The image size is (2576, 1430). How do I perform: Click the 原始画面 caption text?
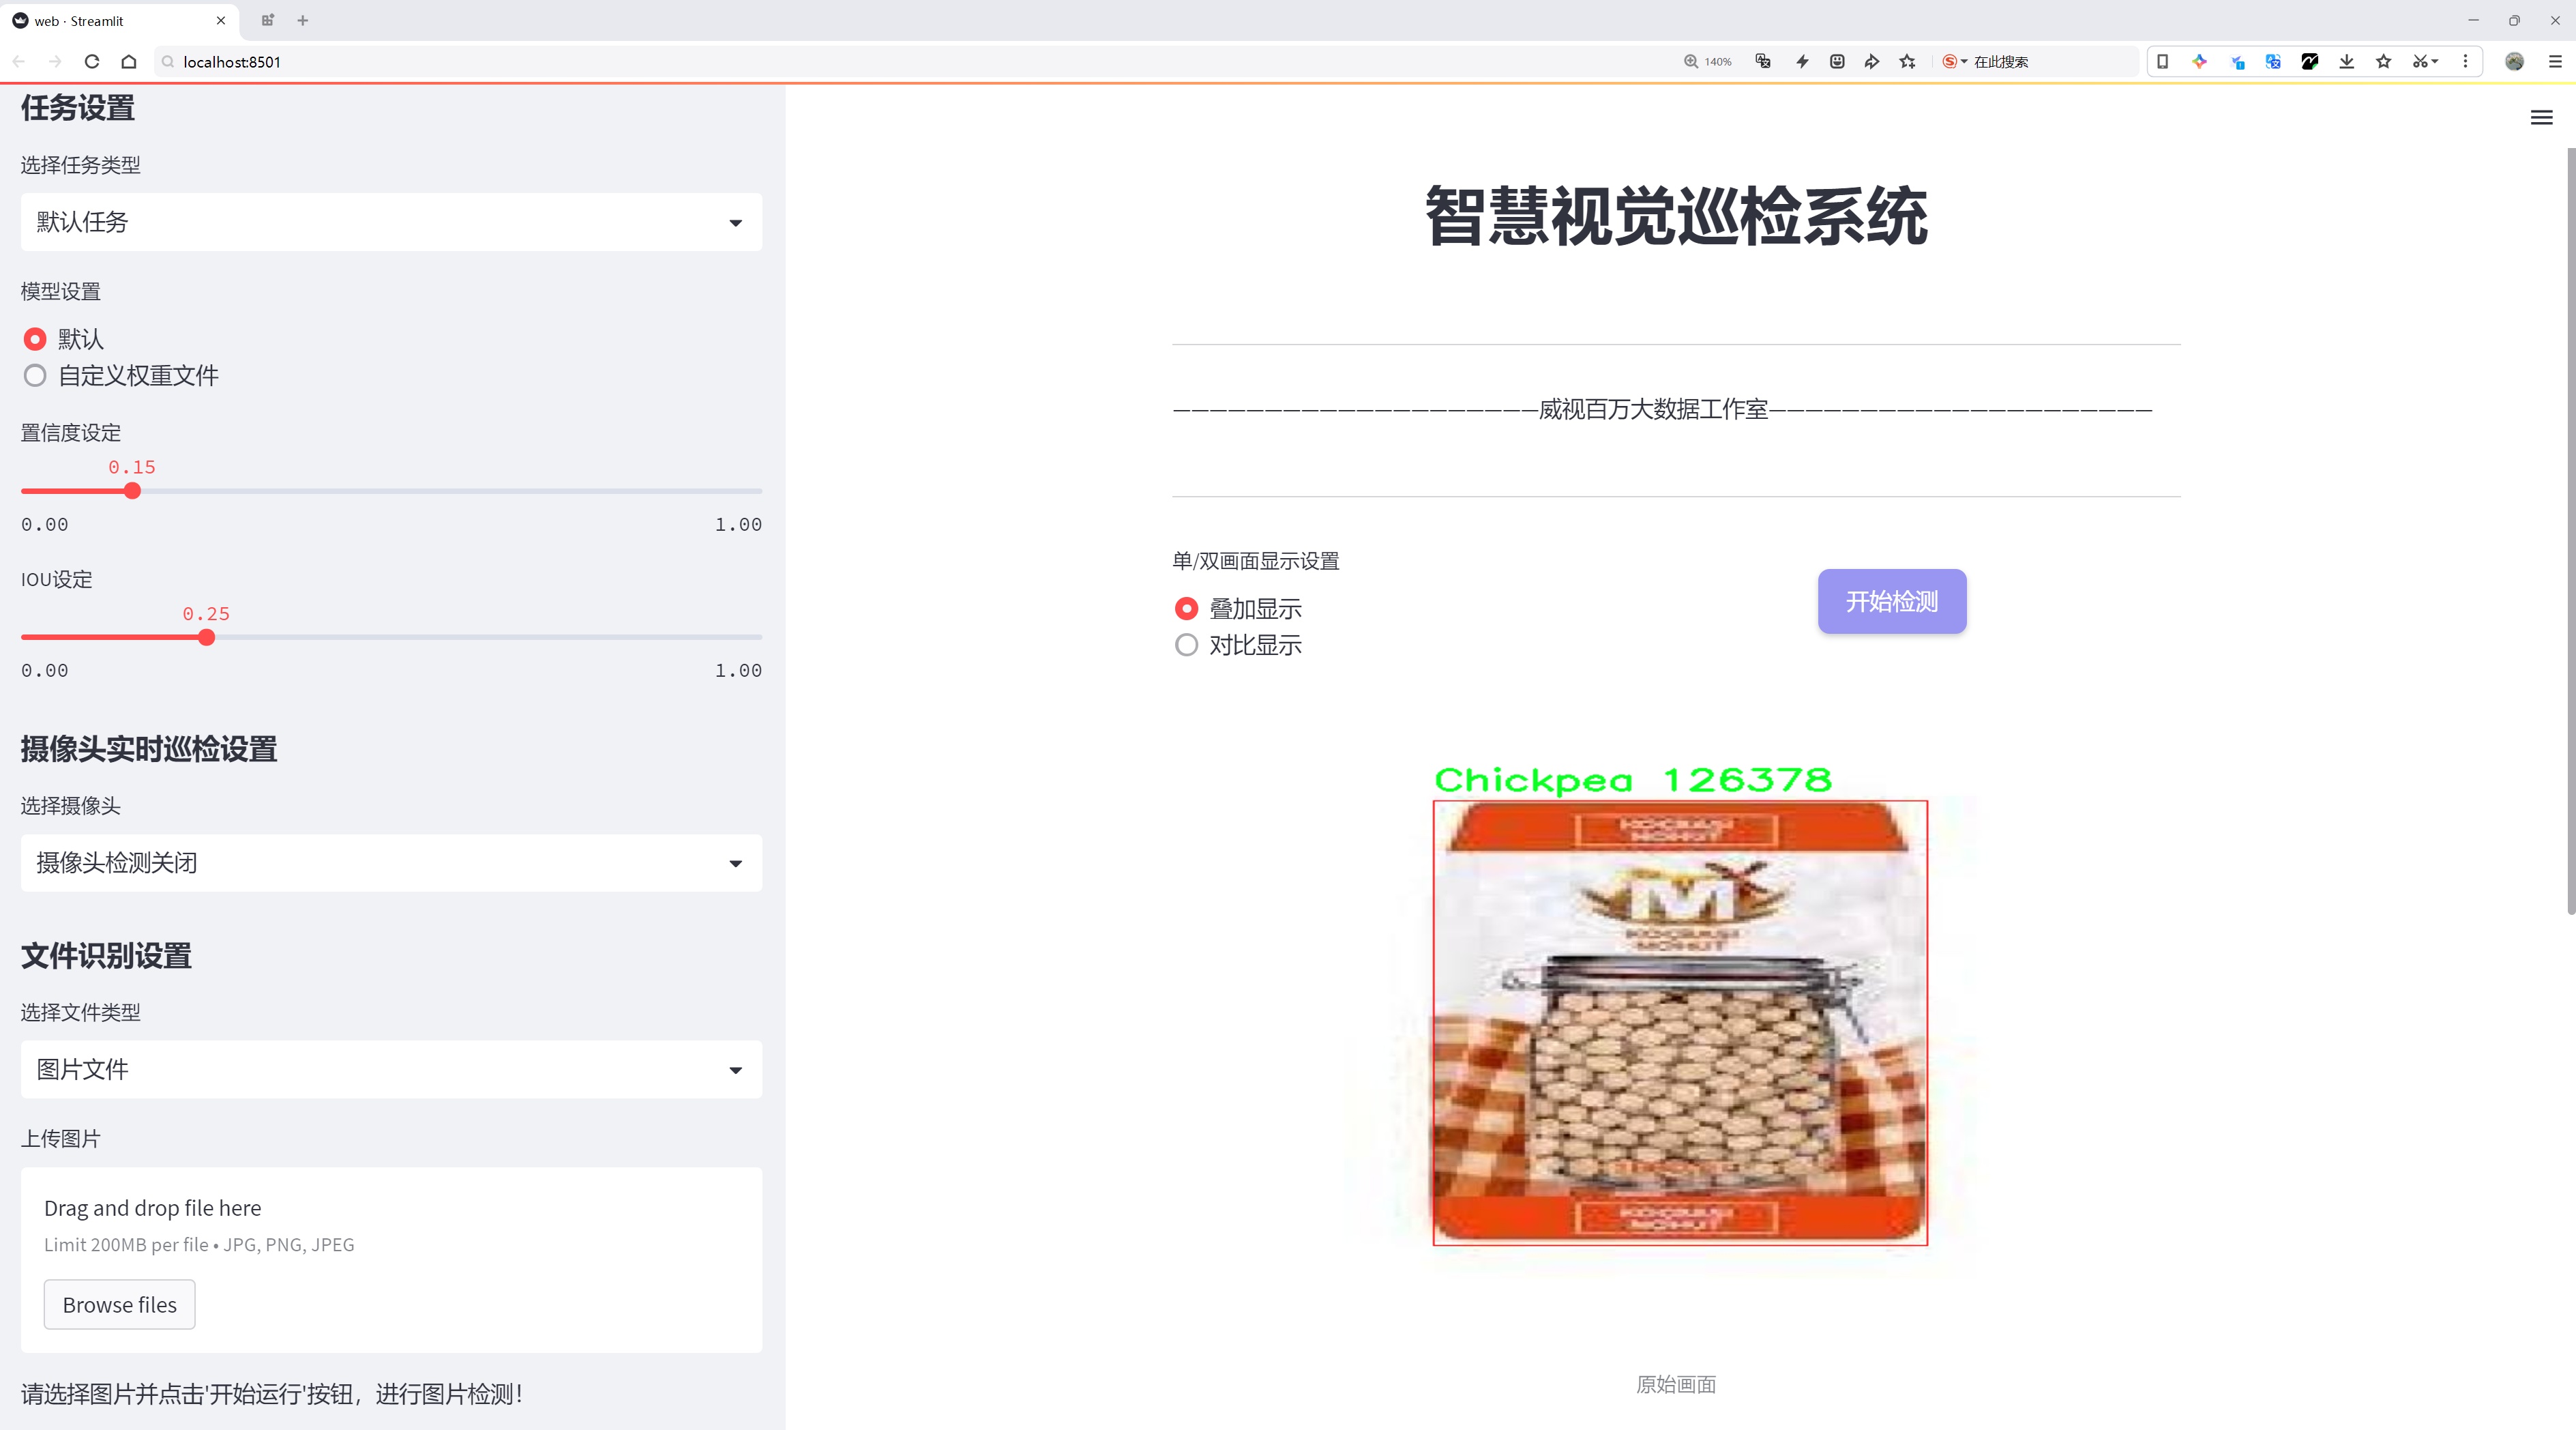pos(1676,1384)
